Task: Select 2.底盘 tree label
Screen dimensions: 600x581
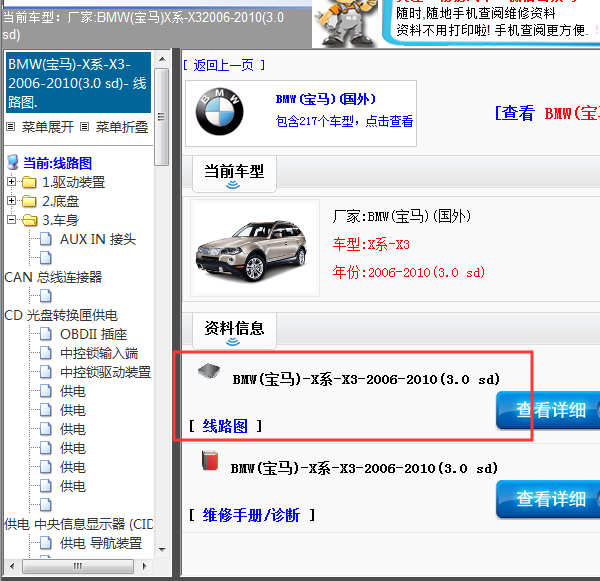Action: [60, 201]
